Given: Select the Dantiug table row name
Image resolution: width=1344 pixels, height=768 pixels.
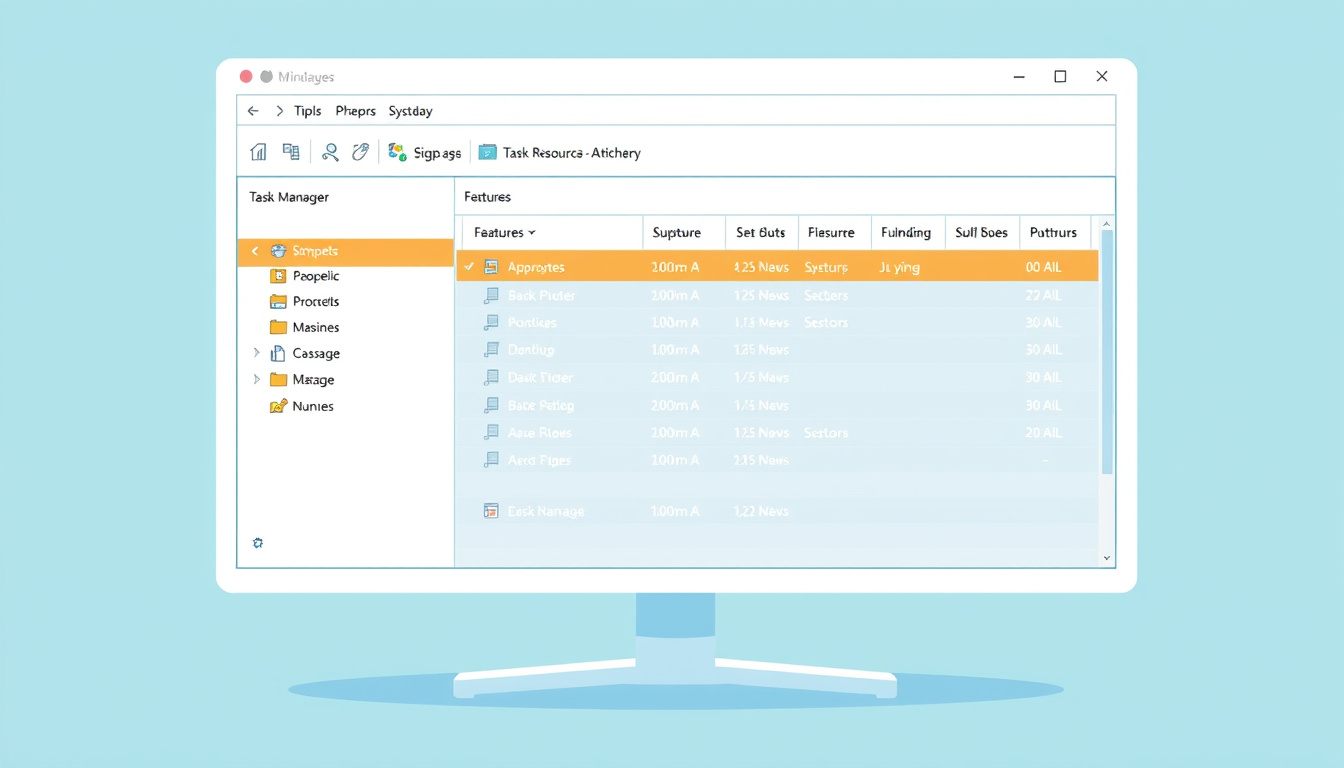Looking at the screenshot, I should click(530, 350).
